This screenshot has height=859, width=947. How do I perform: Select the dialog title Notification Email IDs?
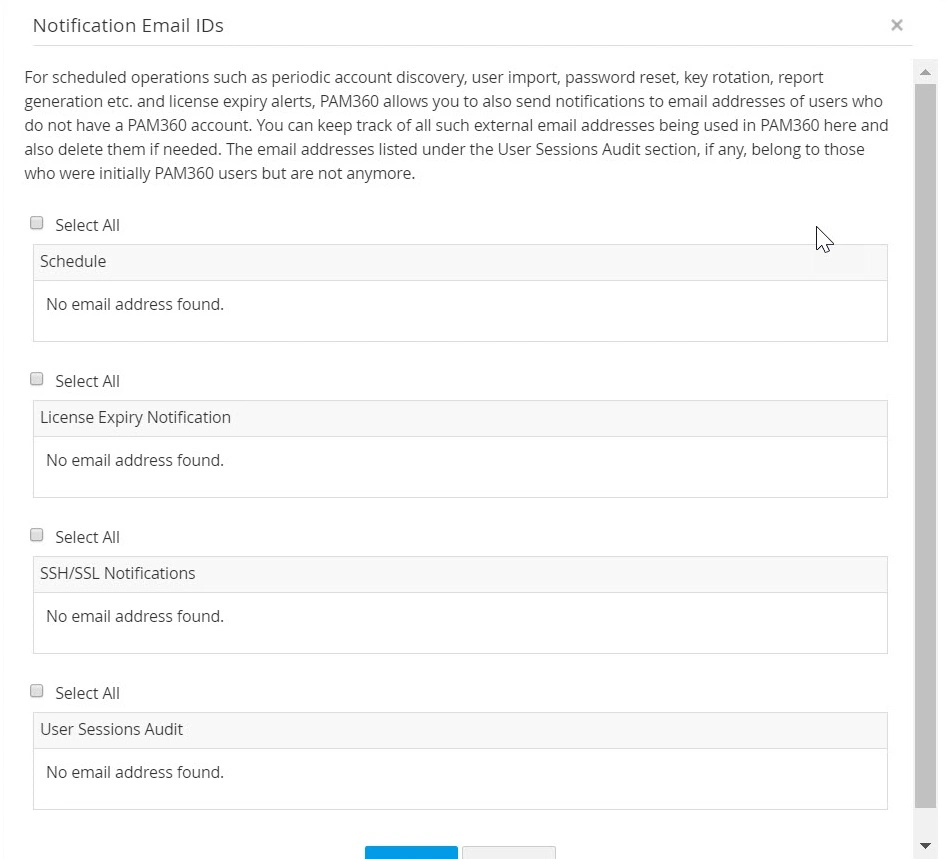click(x=128, y=25)
